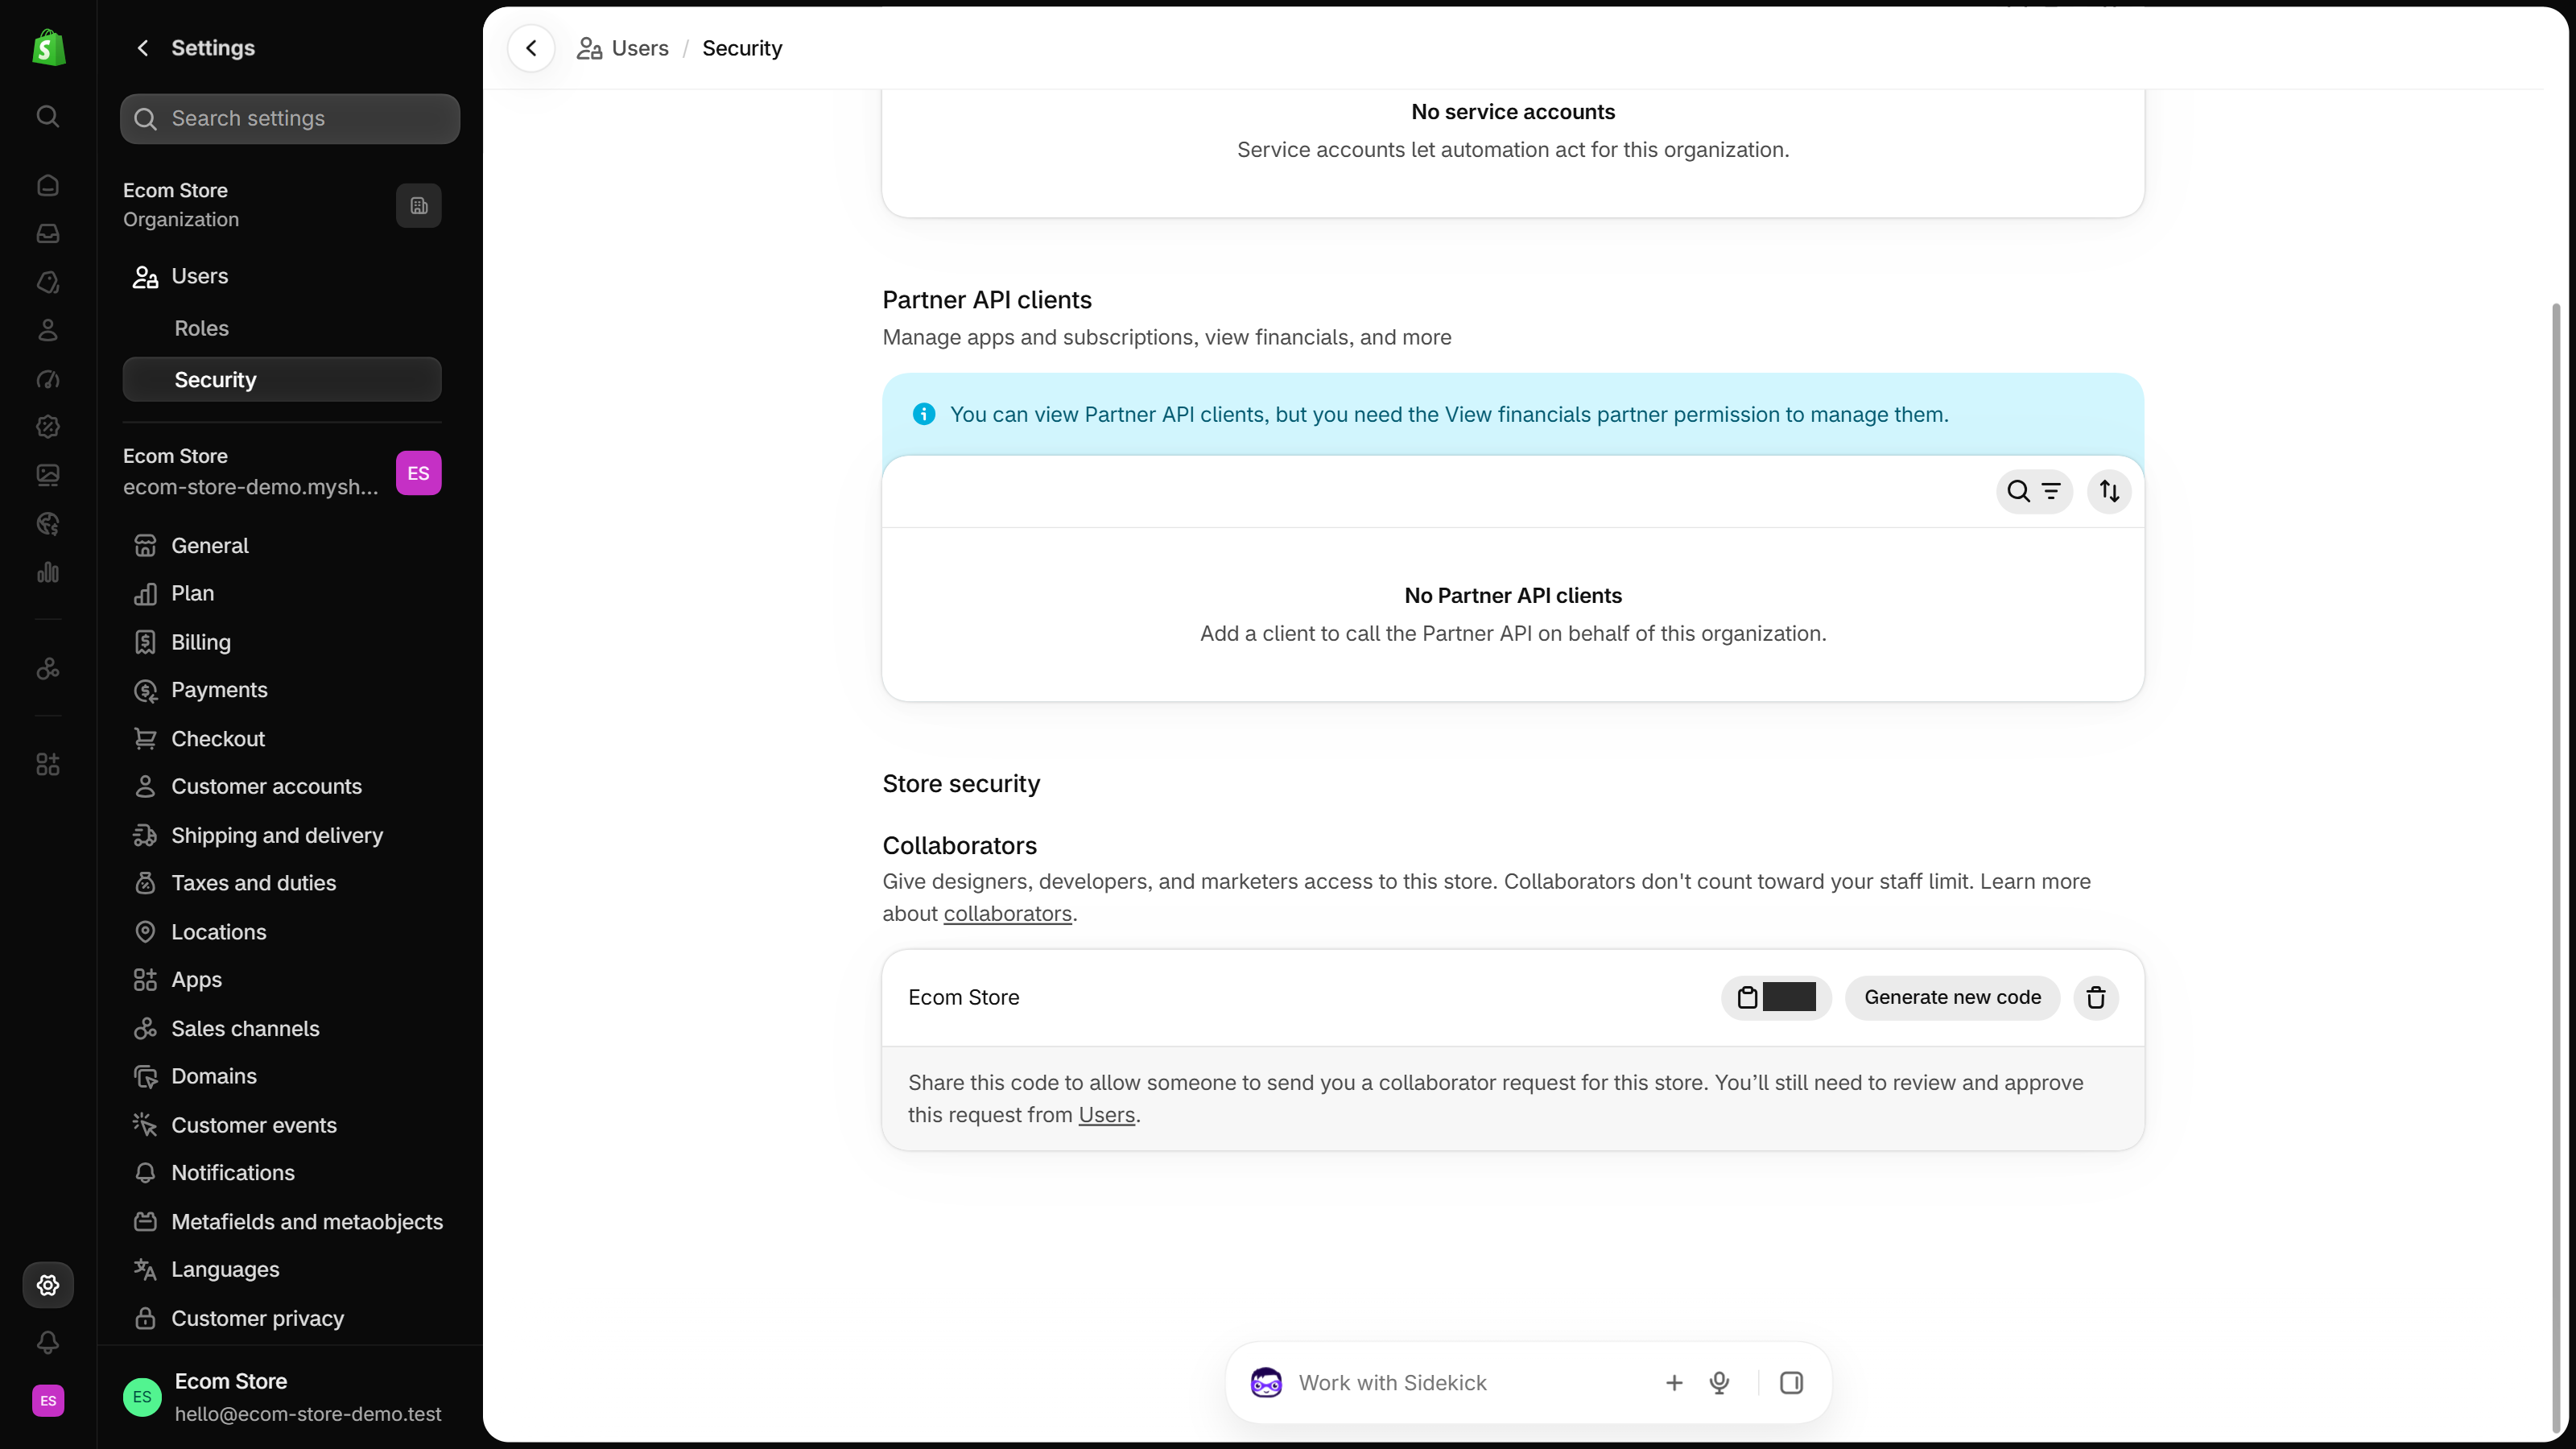The height and width of the screenshot is (1449, 2576).
Task: Activate the Sidekick microphone icon
Action: (x=1719, y=1383)
